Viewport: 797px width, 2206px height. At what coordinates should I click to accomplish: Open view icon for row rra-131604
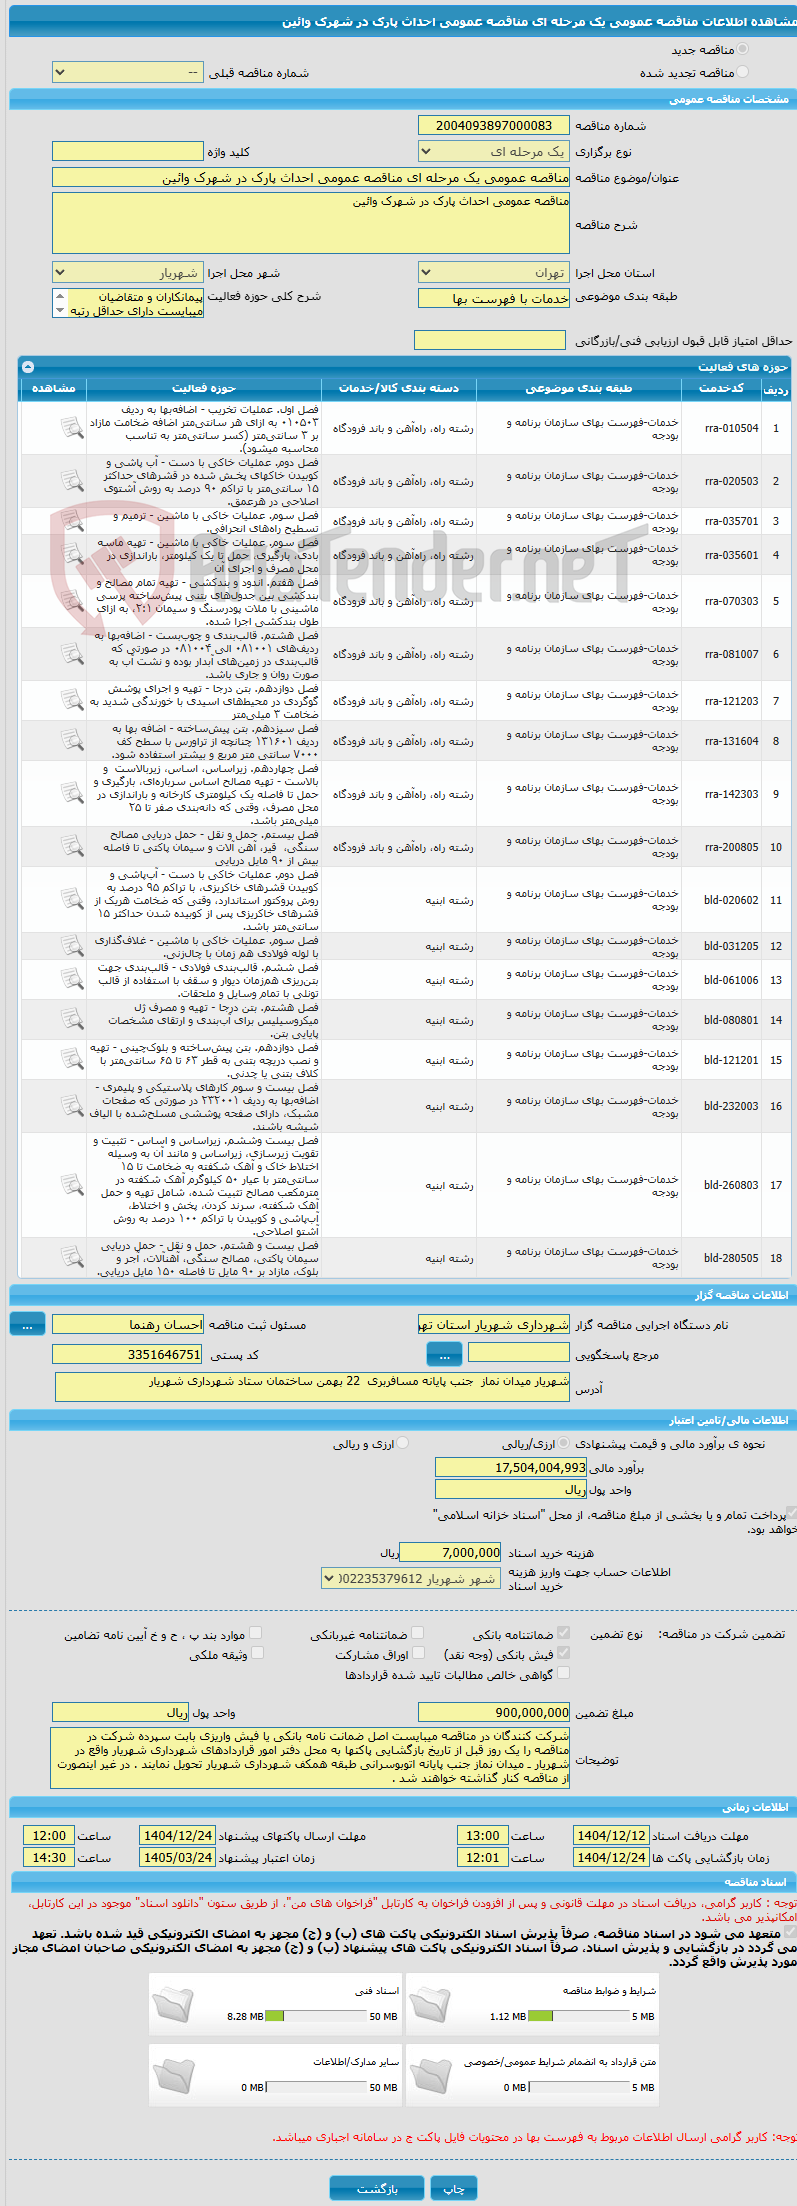click(72, 741)
